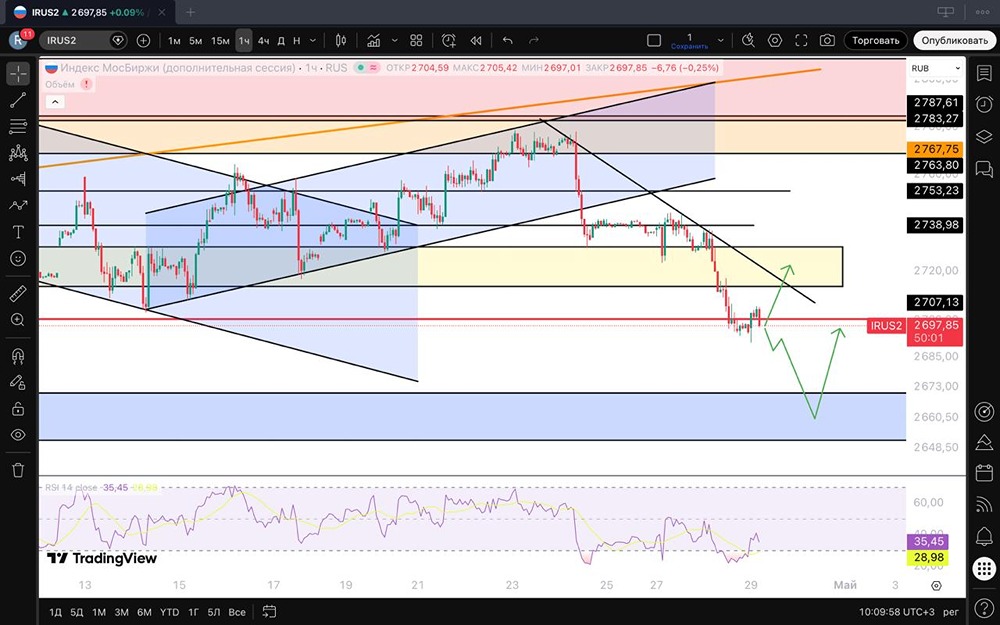The width and height of the screenshot is (1000, 625).
Task: Switch to the Д daily timeframe
Action: point(281,40)
